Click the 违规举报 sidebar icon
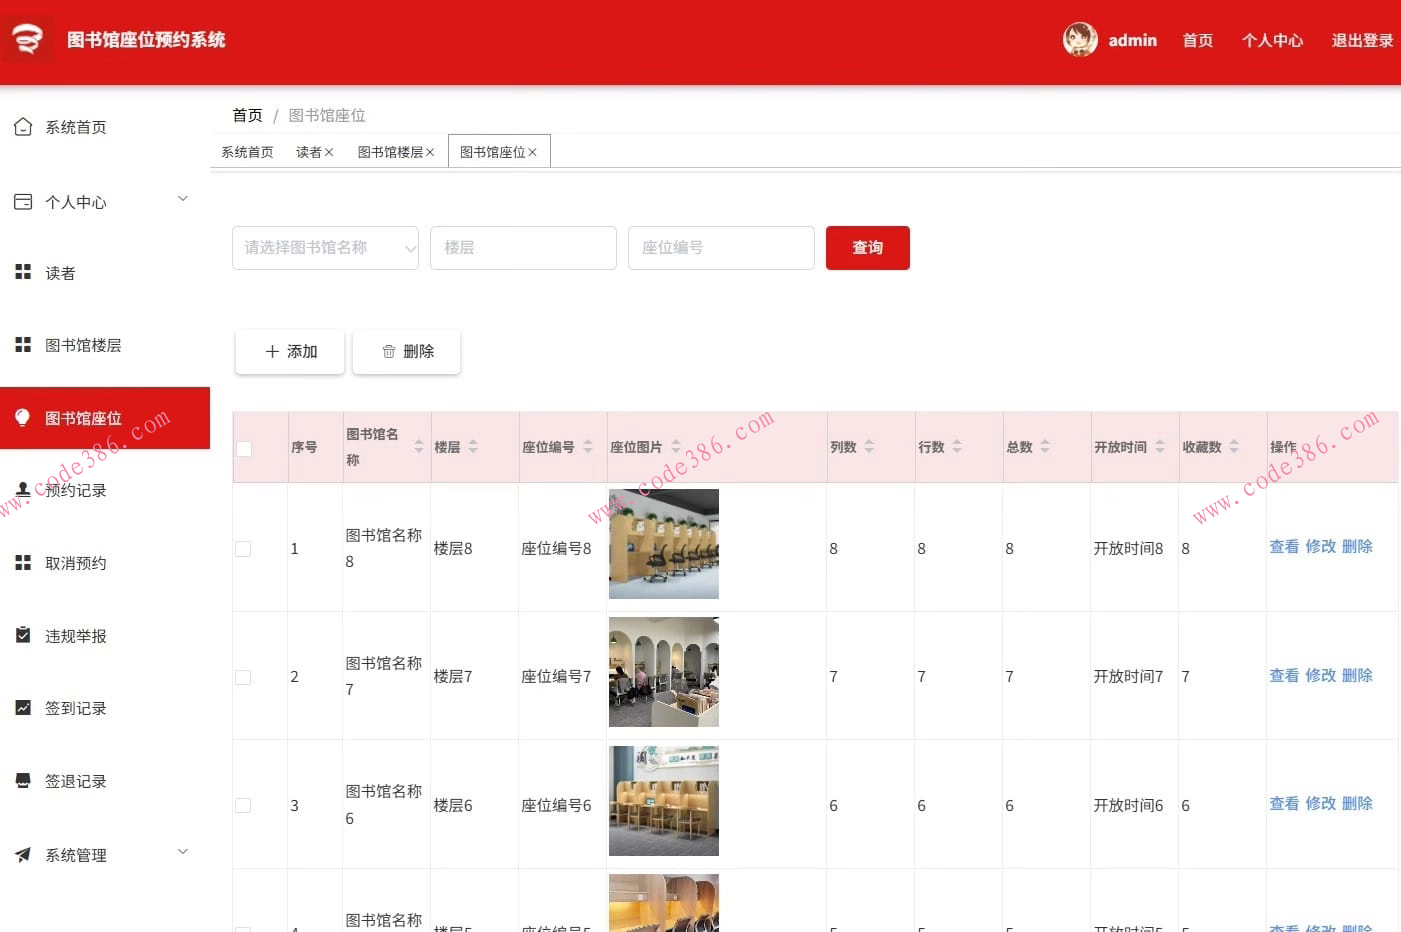Image resolution: width=1401 pixels, height=932 pixels. coord(22,635)
